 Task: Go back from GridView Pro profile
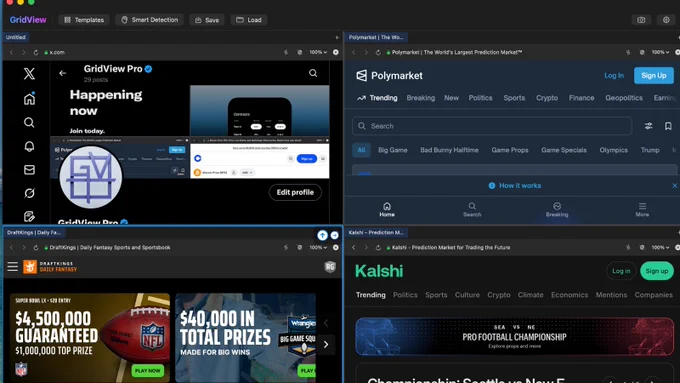click(x=62, y=73)
